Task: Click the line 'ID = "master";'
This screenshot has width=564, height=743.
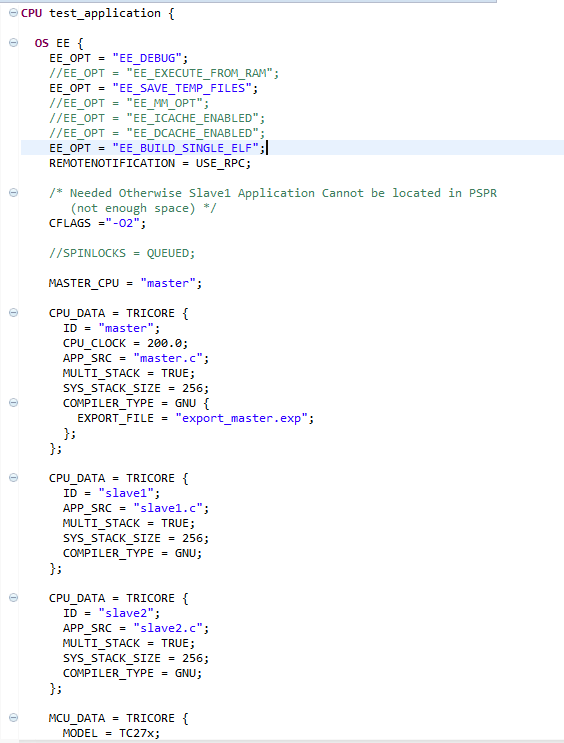Action: (x=111, y=328)
